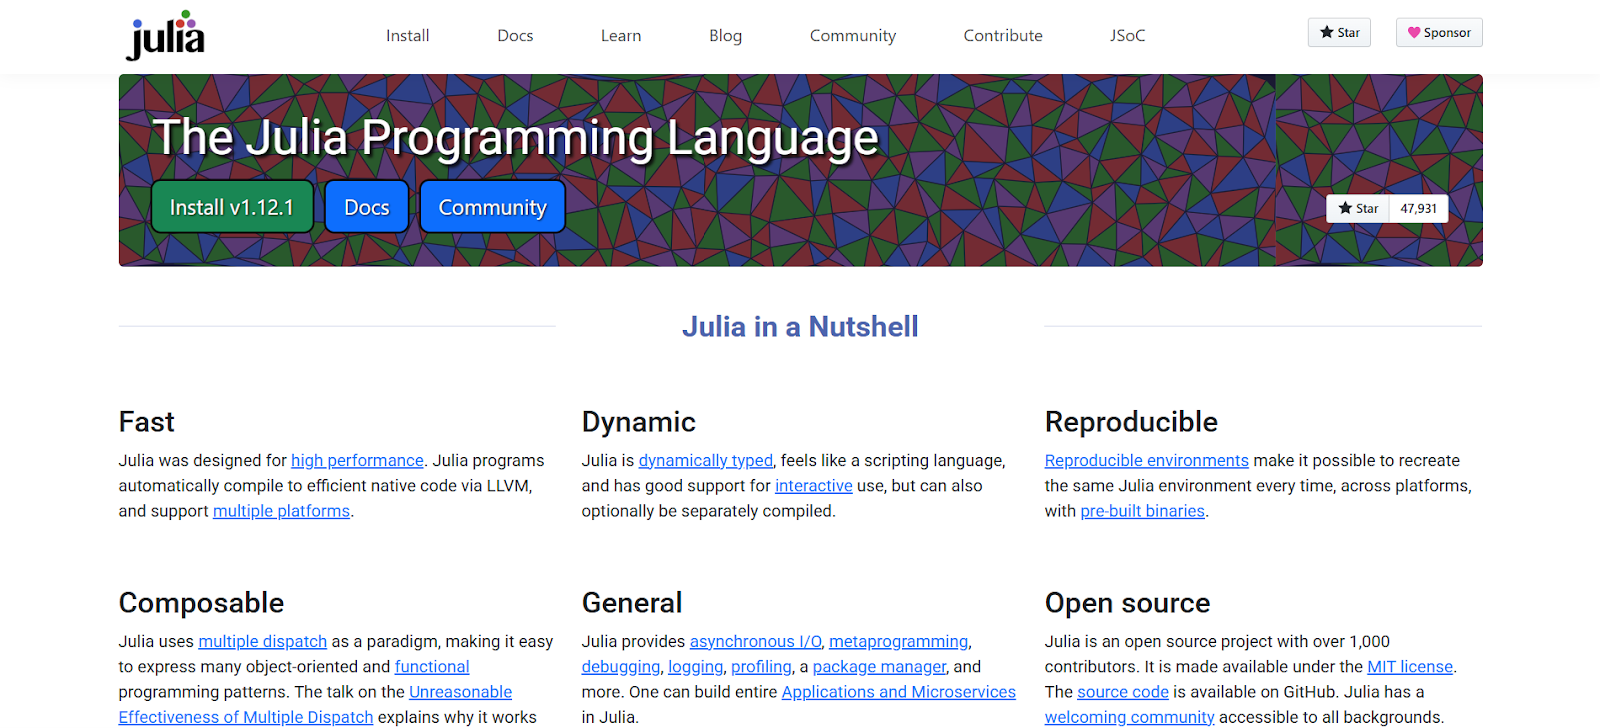Click the 47,931 star count badge
Viewport: 1600px width, 728px height.
point(1418,208)
